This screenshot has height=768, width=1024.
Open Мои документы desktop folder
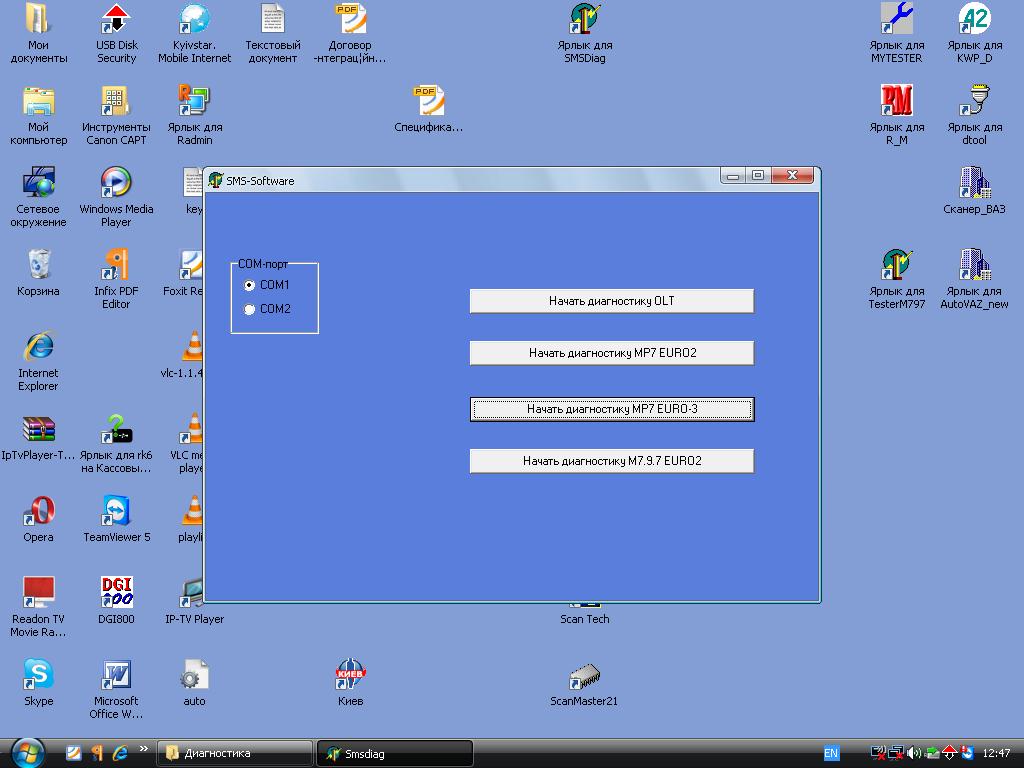coord(38,33)
